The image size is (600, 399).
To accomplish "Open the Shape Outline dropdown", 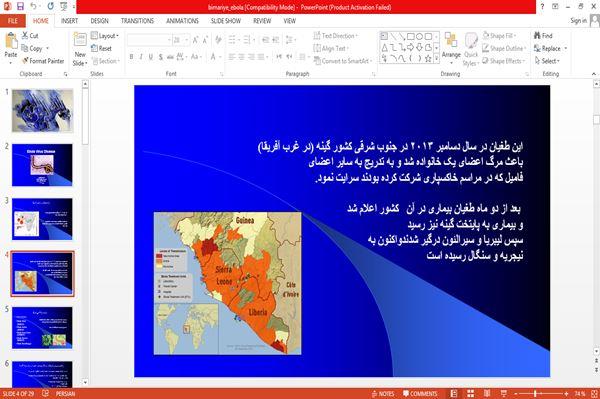I will pos(504,48).
